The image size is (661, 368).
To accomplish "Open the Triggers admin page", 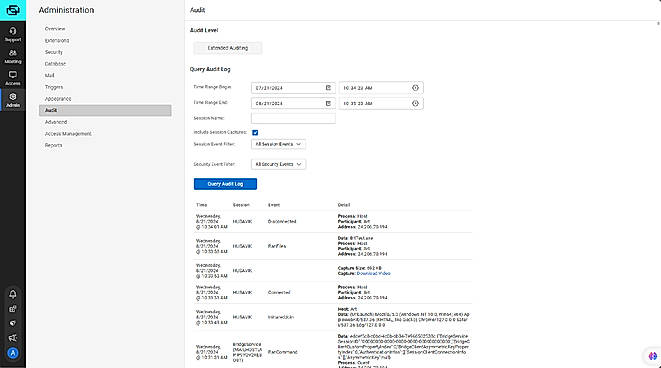I will coord(54,87).
